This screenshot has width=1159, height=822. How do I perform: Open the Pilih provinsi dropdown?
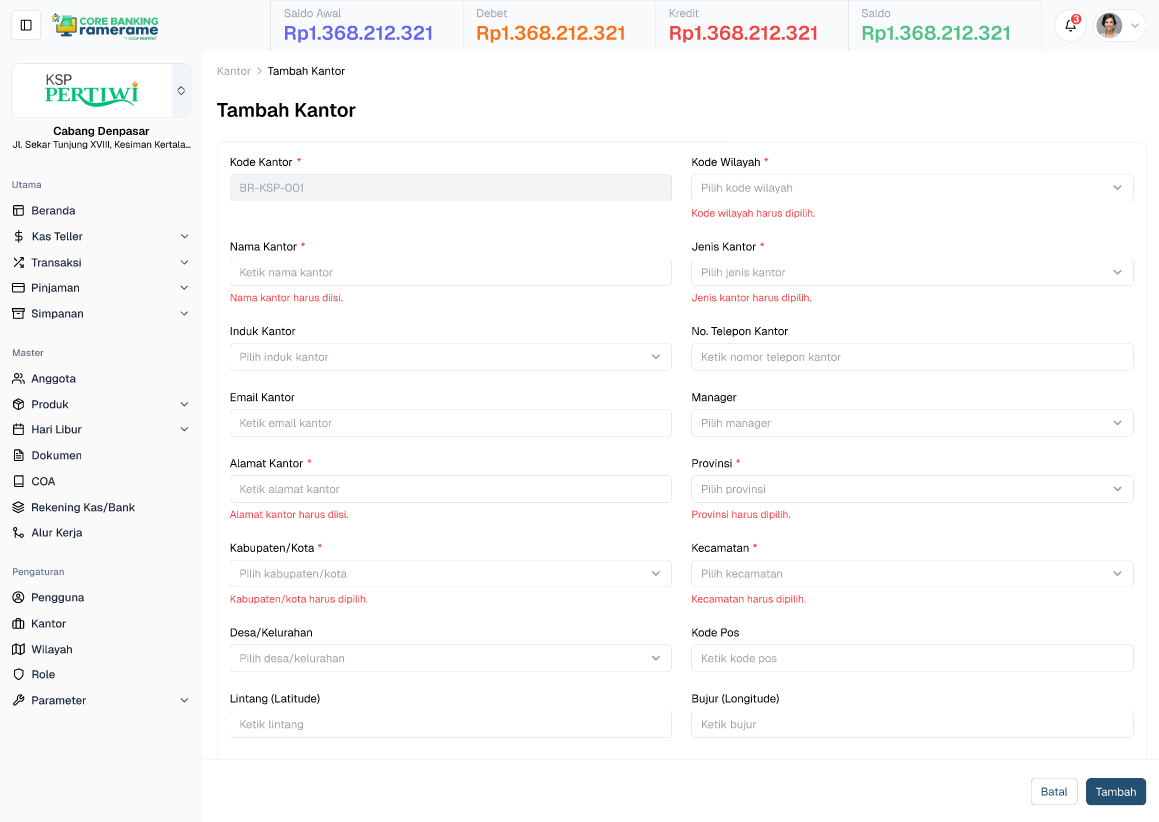point(911,489)
